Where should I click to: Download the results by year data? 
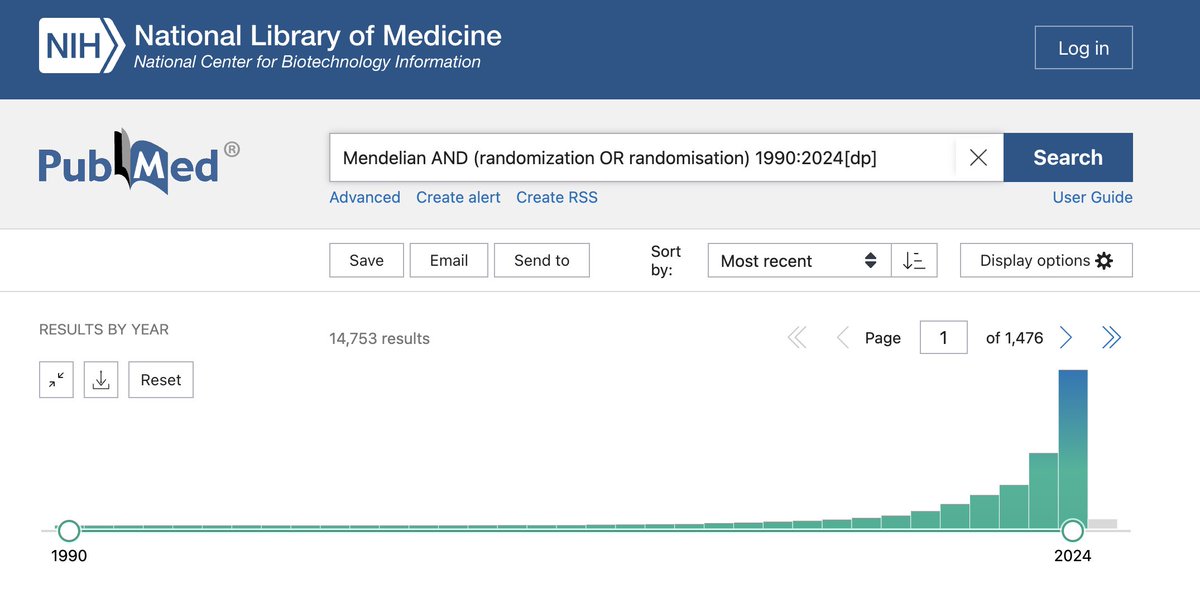(101, 380)
